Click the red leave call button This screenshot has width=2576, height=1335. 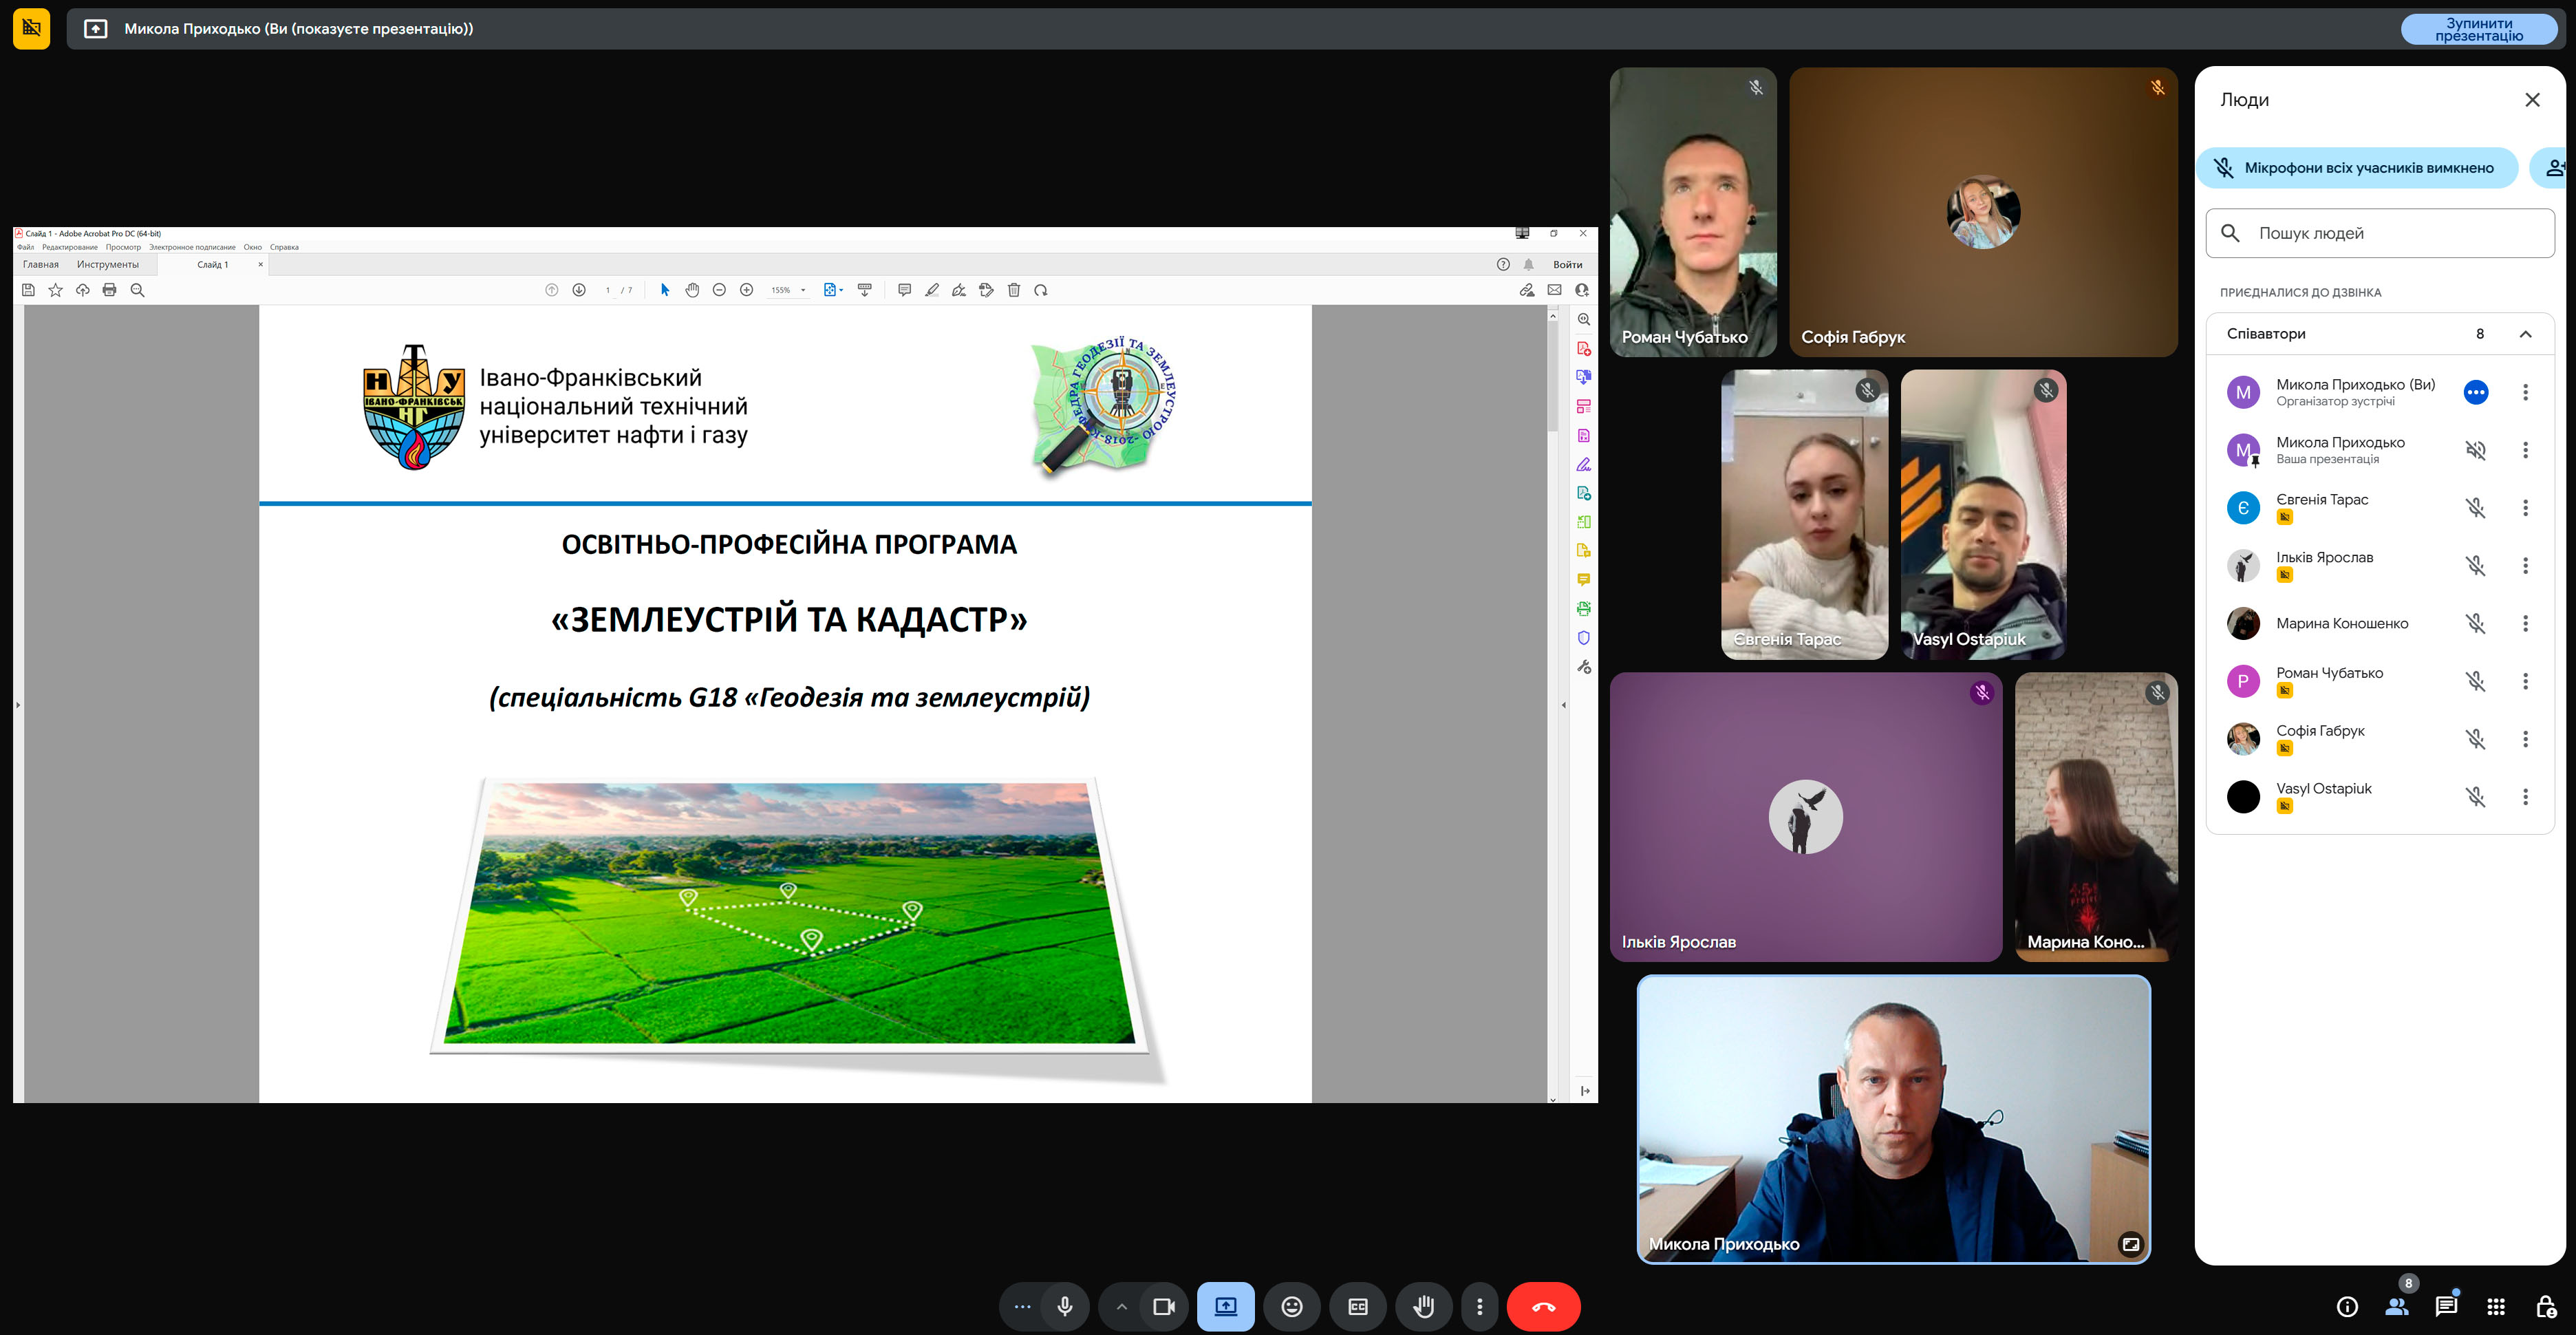pos(1543,1306)
